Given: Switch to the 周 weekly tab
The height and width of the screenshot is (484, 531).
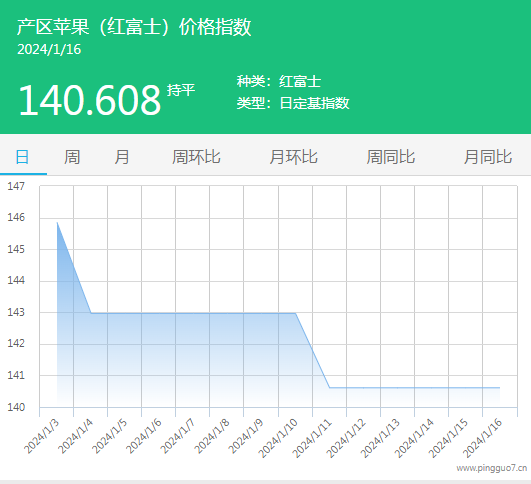Looking at the screenshot, I should pyautogui.click(x=72, y=157).
